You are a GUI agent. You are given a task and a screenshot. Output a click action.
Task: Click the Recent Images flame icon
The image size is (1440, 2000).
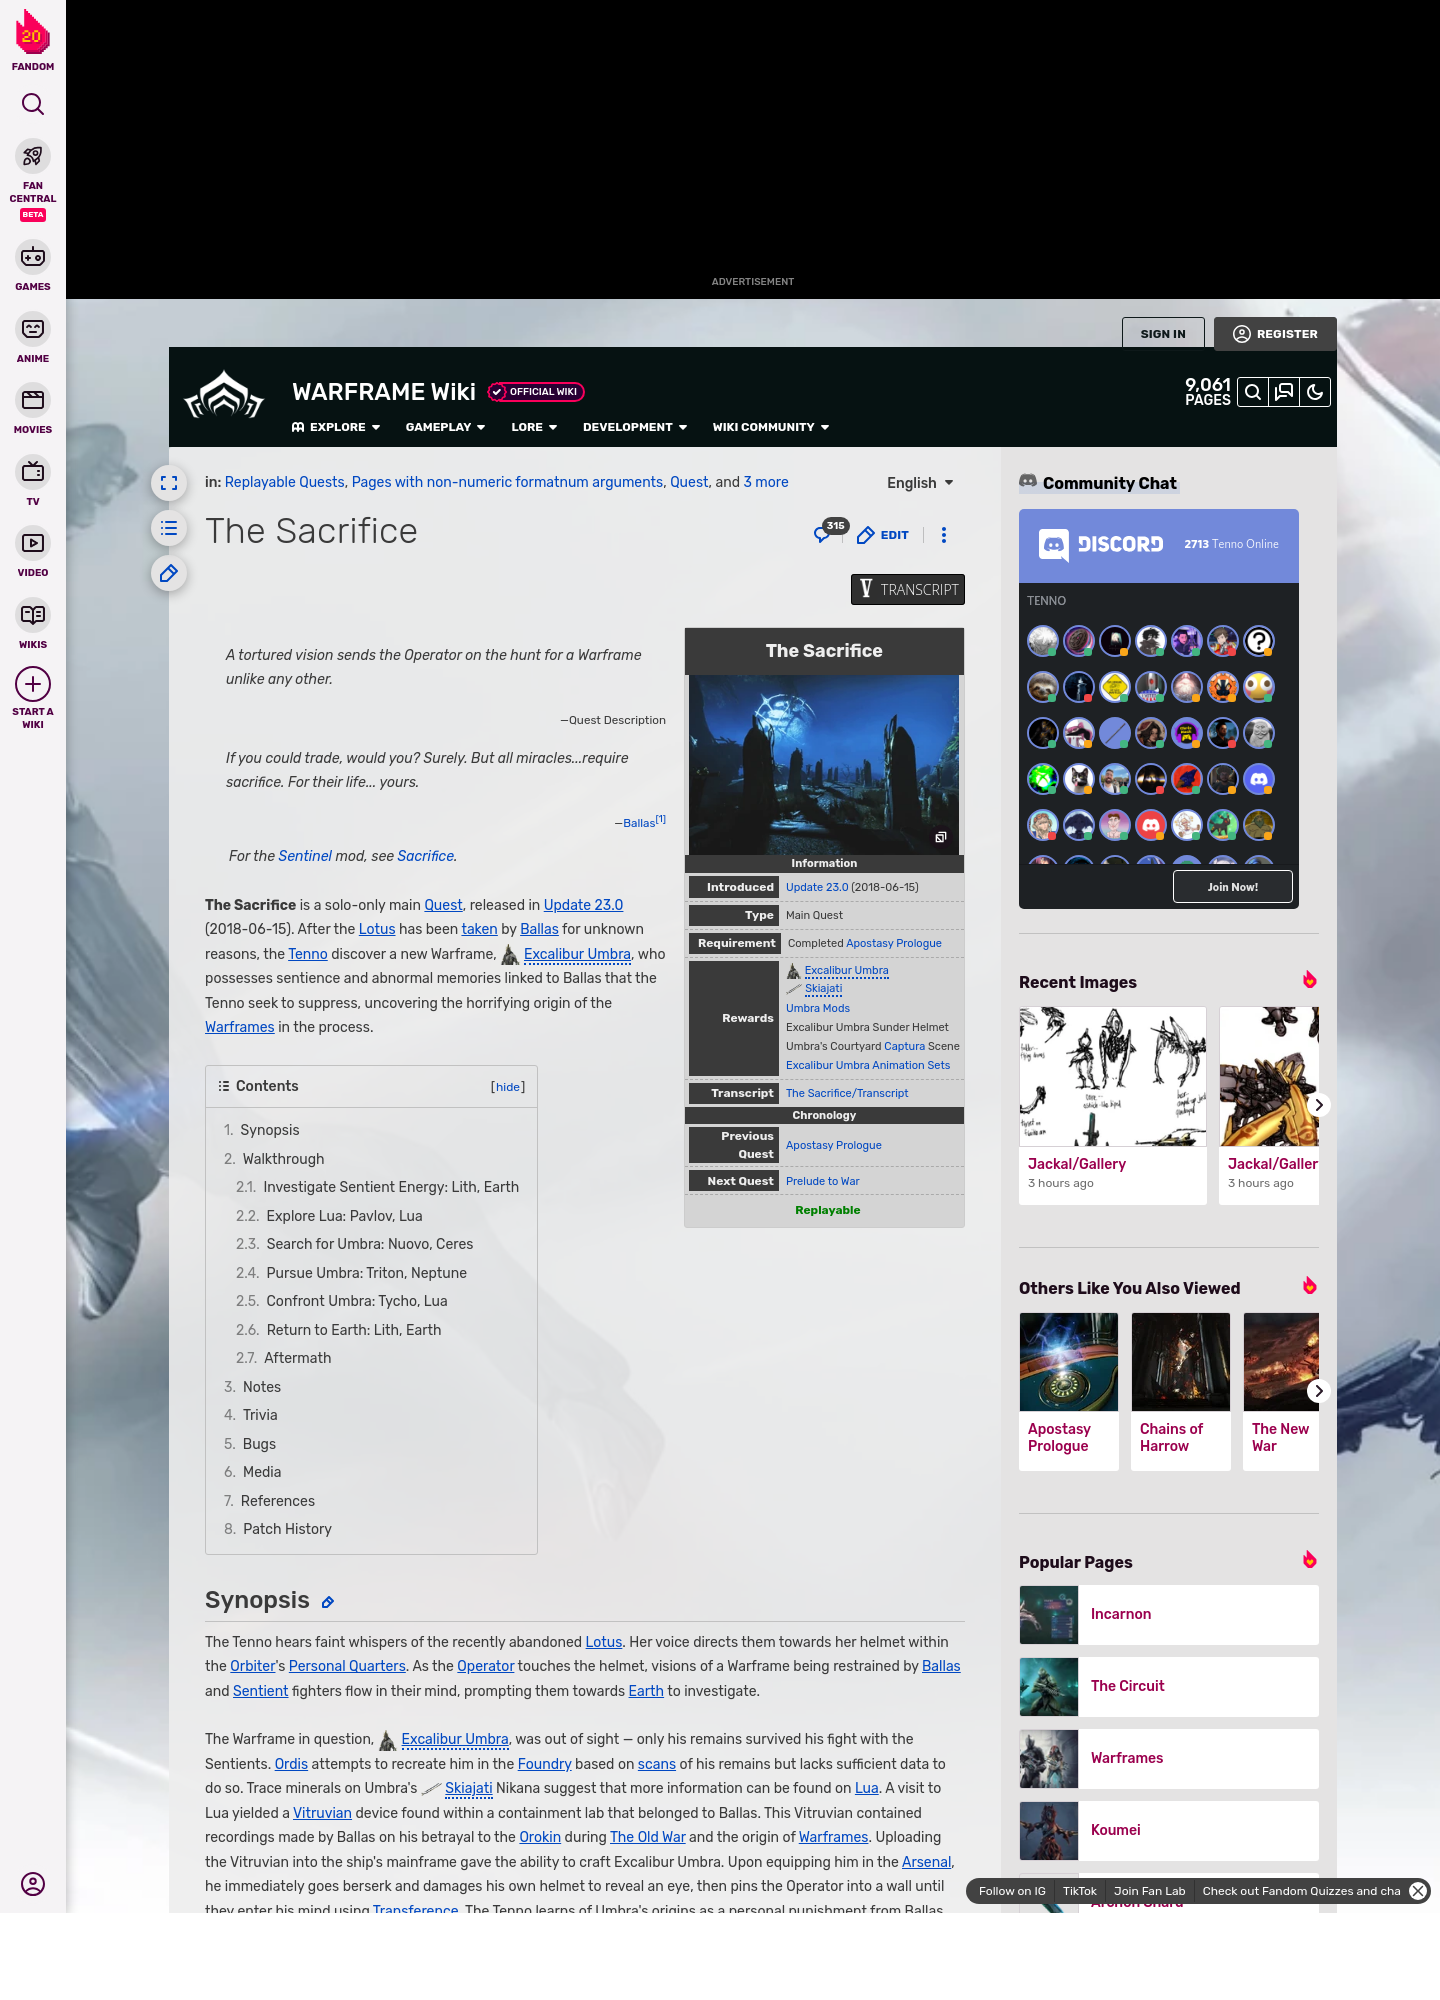click(x=1310, y=980)
